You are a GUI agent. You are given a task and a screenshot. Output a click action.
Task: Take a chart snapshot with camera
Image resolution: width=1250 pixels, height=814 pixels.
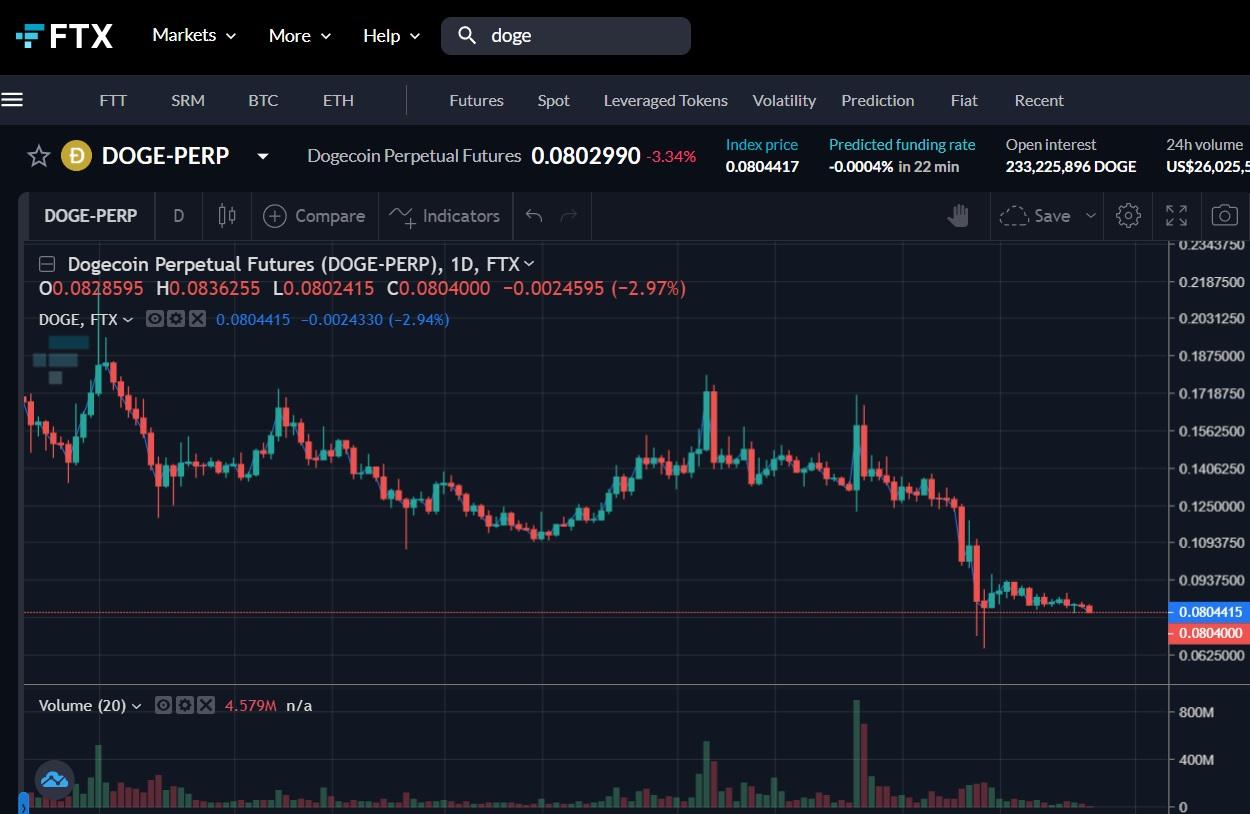coord(1224,216)
